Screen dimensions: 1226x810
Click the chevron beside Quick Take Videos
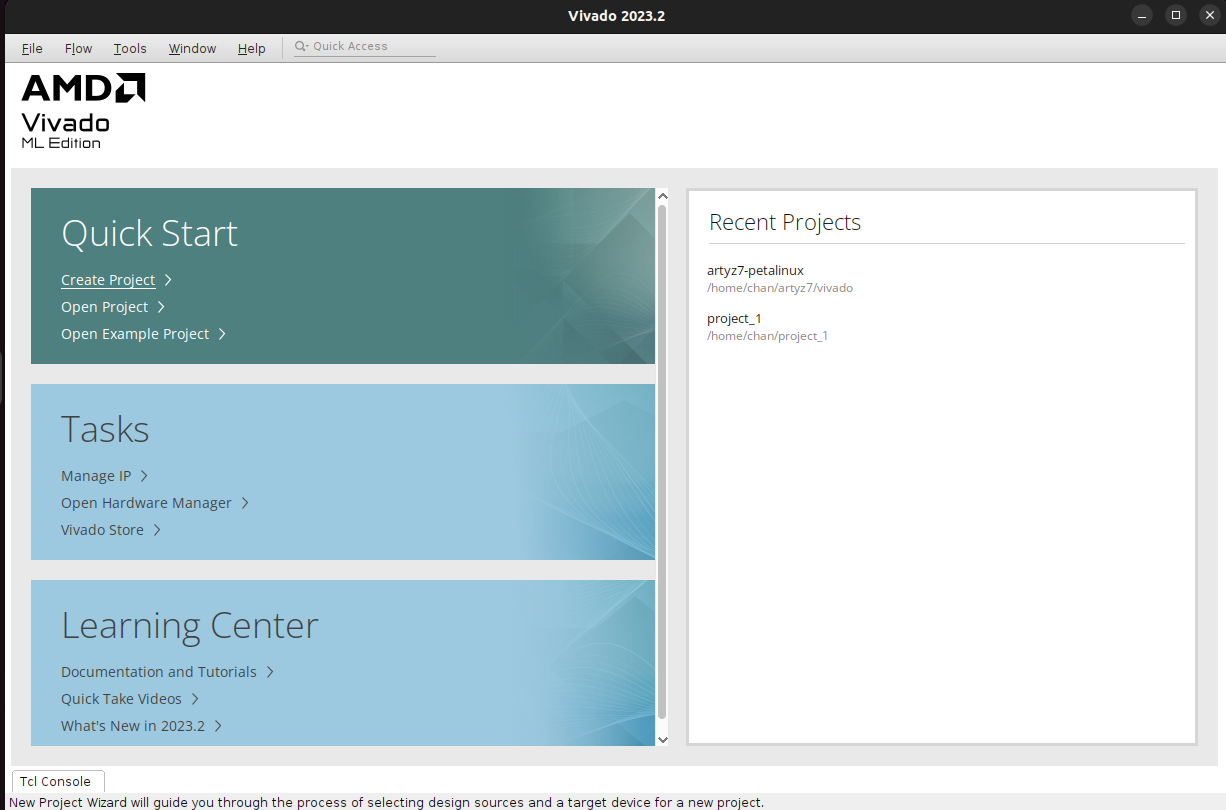click(195, 699)
